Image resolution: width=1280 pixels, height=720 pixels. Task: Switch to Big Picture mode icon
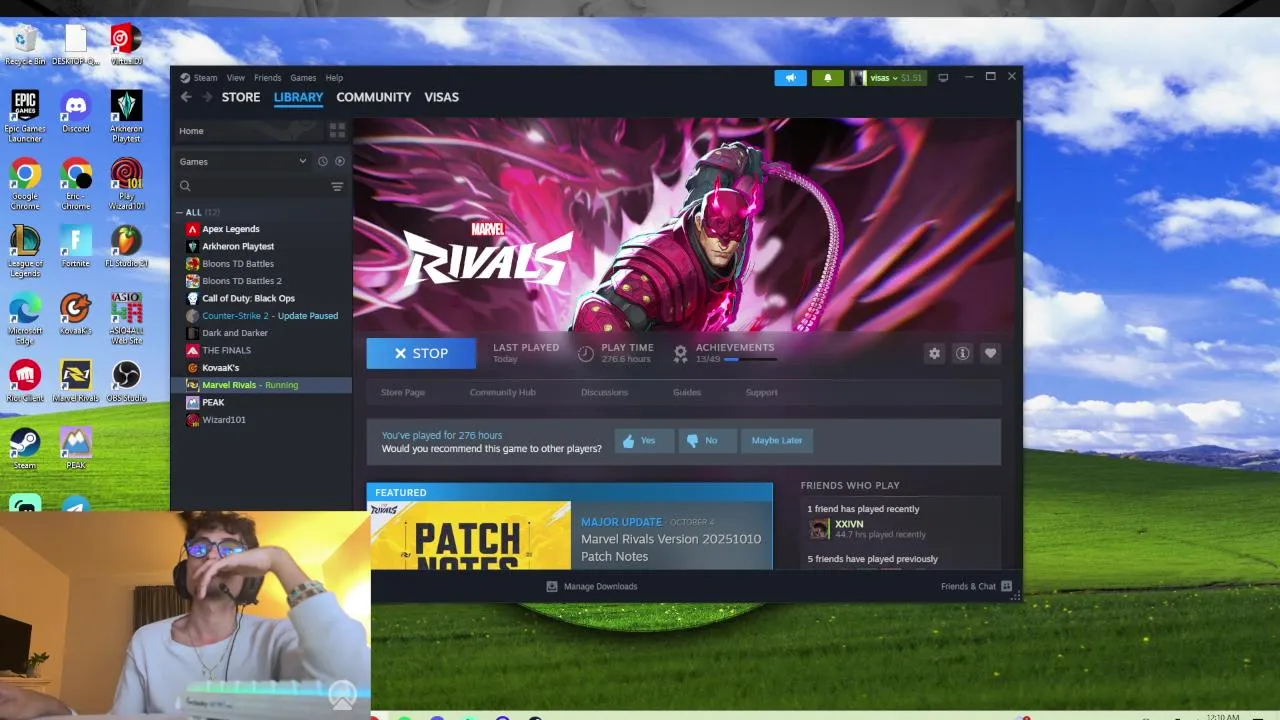click(x=942, y=77)
